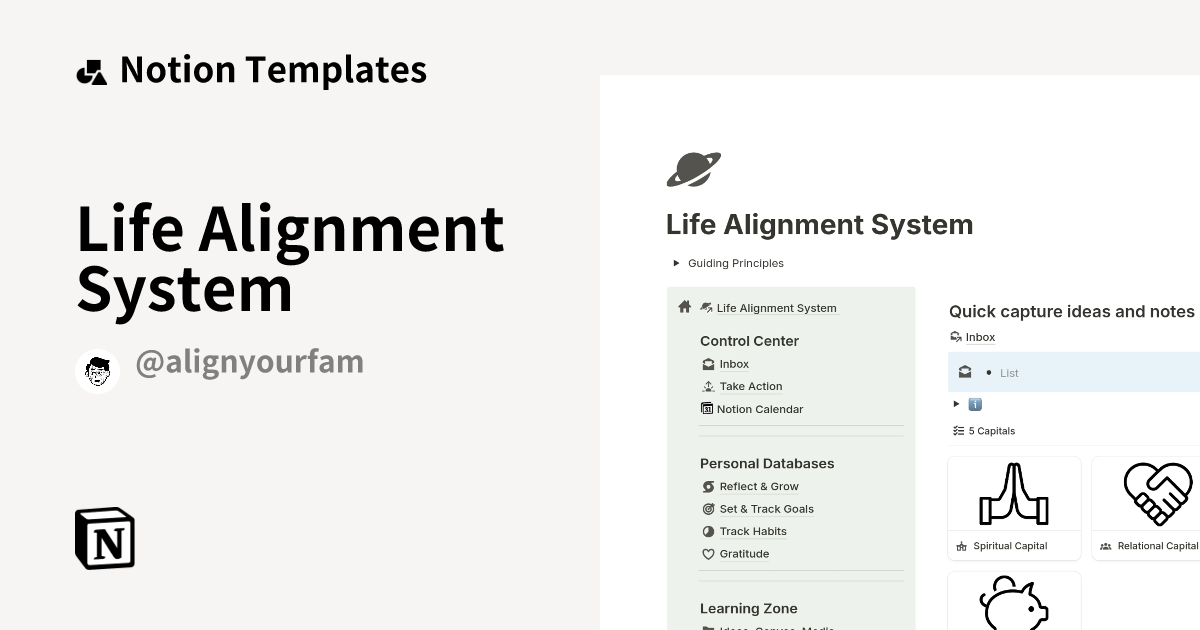Screen dimensions: 1200x630
Task: Select the Take Action anchor icon
Action: point(708,386)
